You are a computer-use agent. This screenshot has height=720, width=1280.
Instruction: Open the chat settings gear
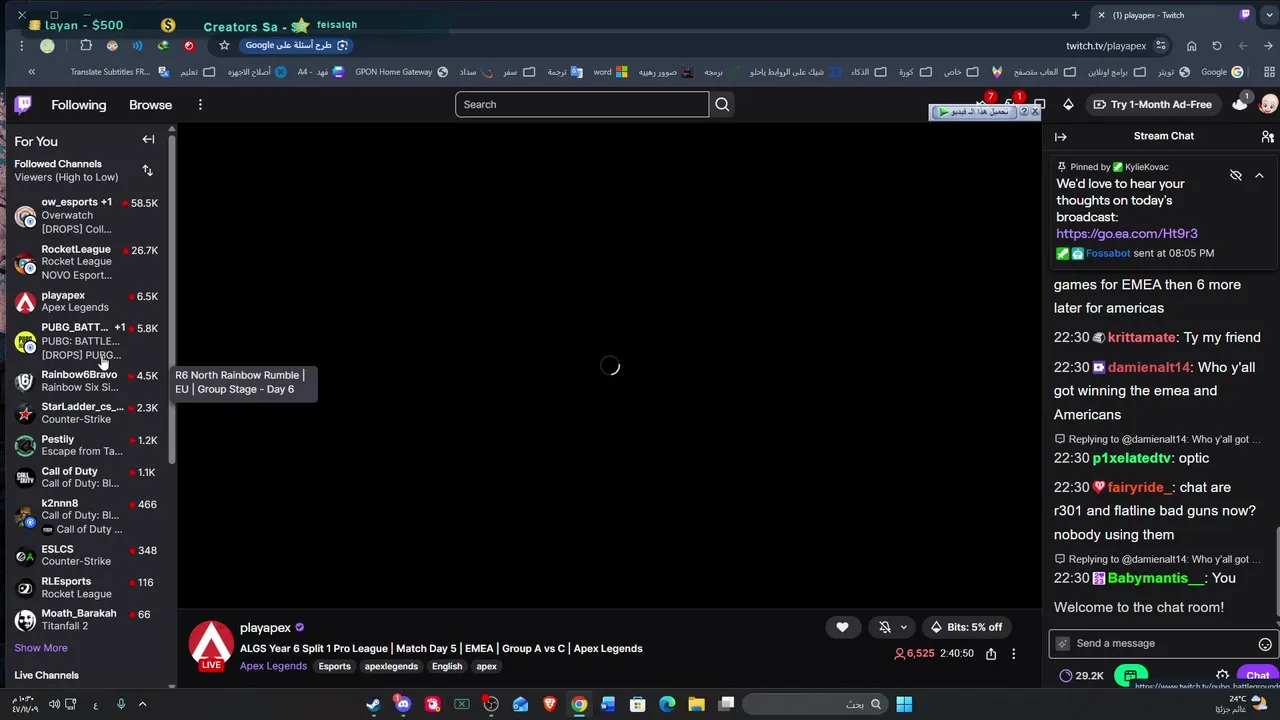point(1222,676)
